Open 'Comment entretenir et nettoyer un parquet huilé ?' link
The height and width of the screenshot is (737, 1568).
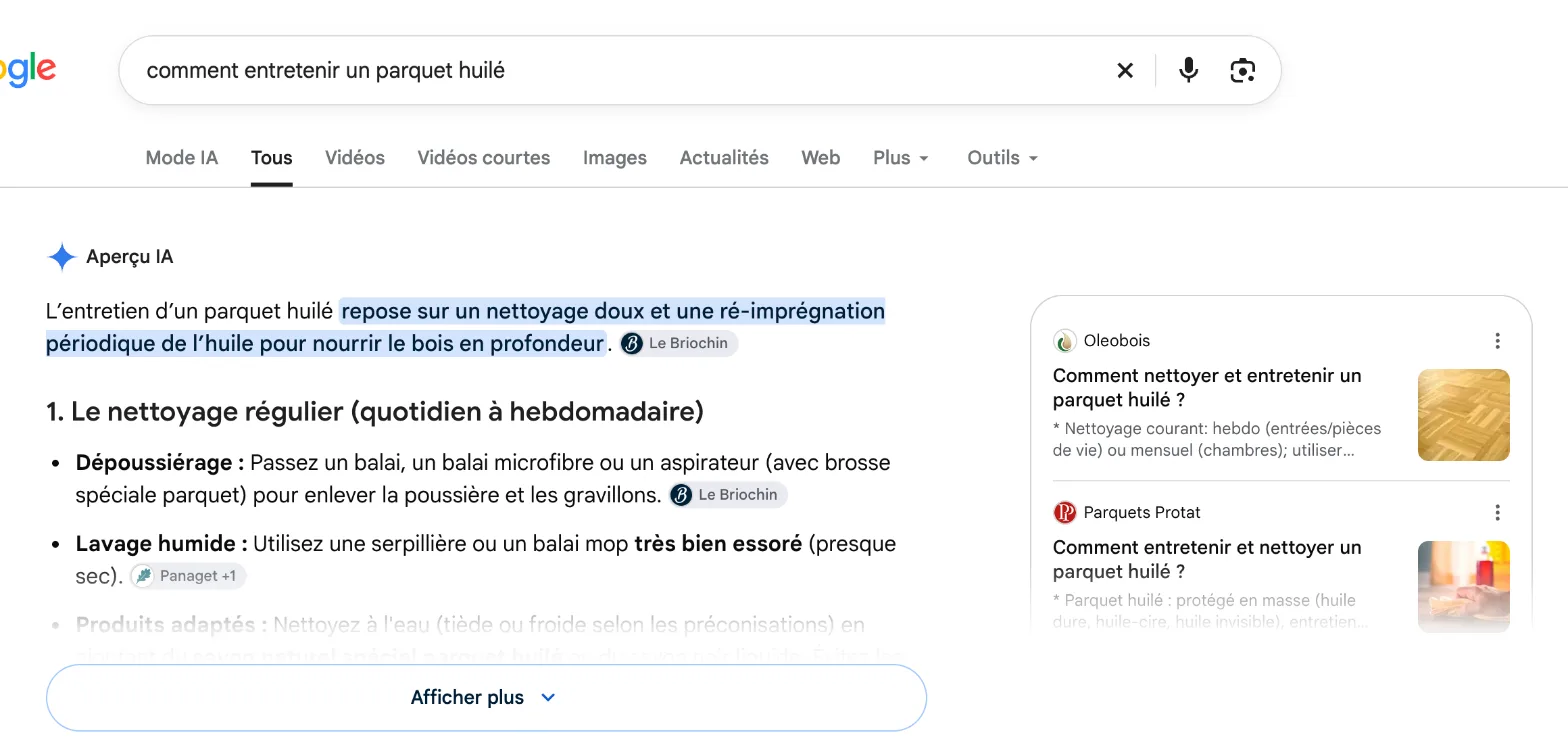(x=1207, y=560)
